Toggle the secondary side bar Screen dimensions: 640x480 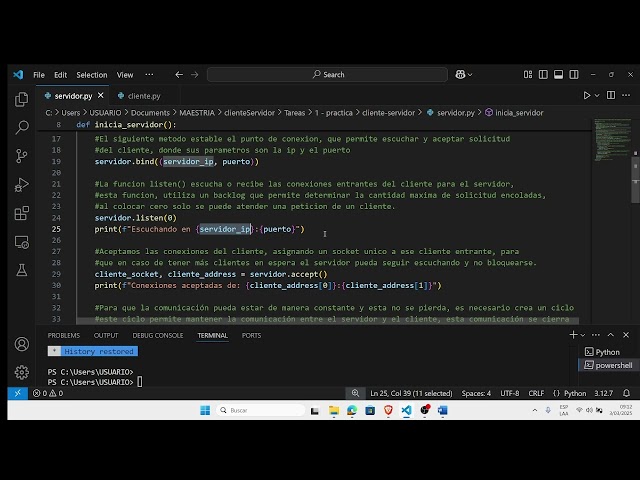pos(574,74)
